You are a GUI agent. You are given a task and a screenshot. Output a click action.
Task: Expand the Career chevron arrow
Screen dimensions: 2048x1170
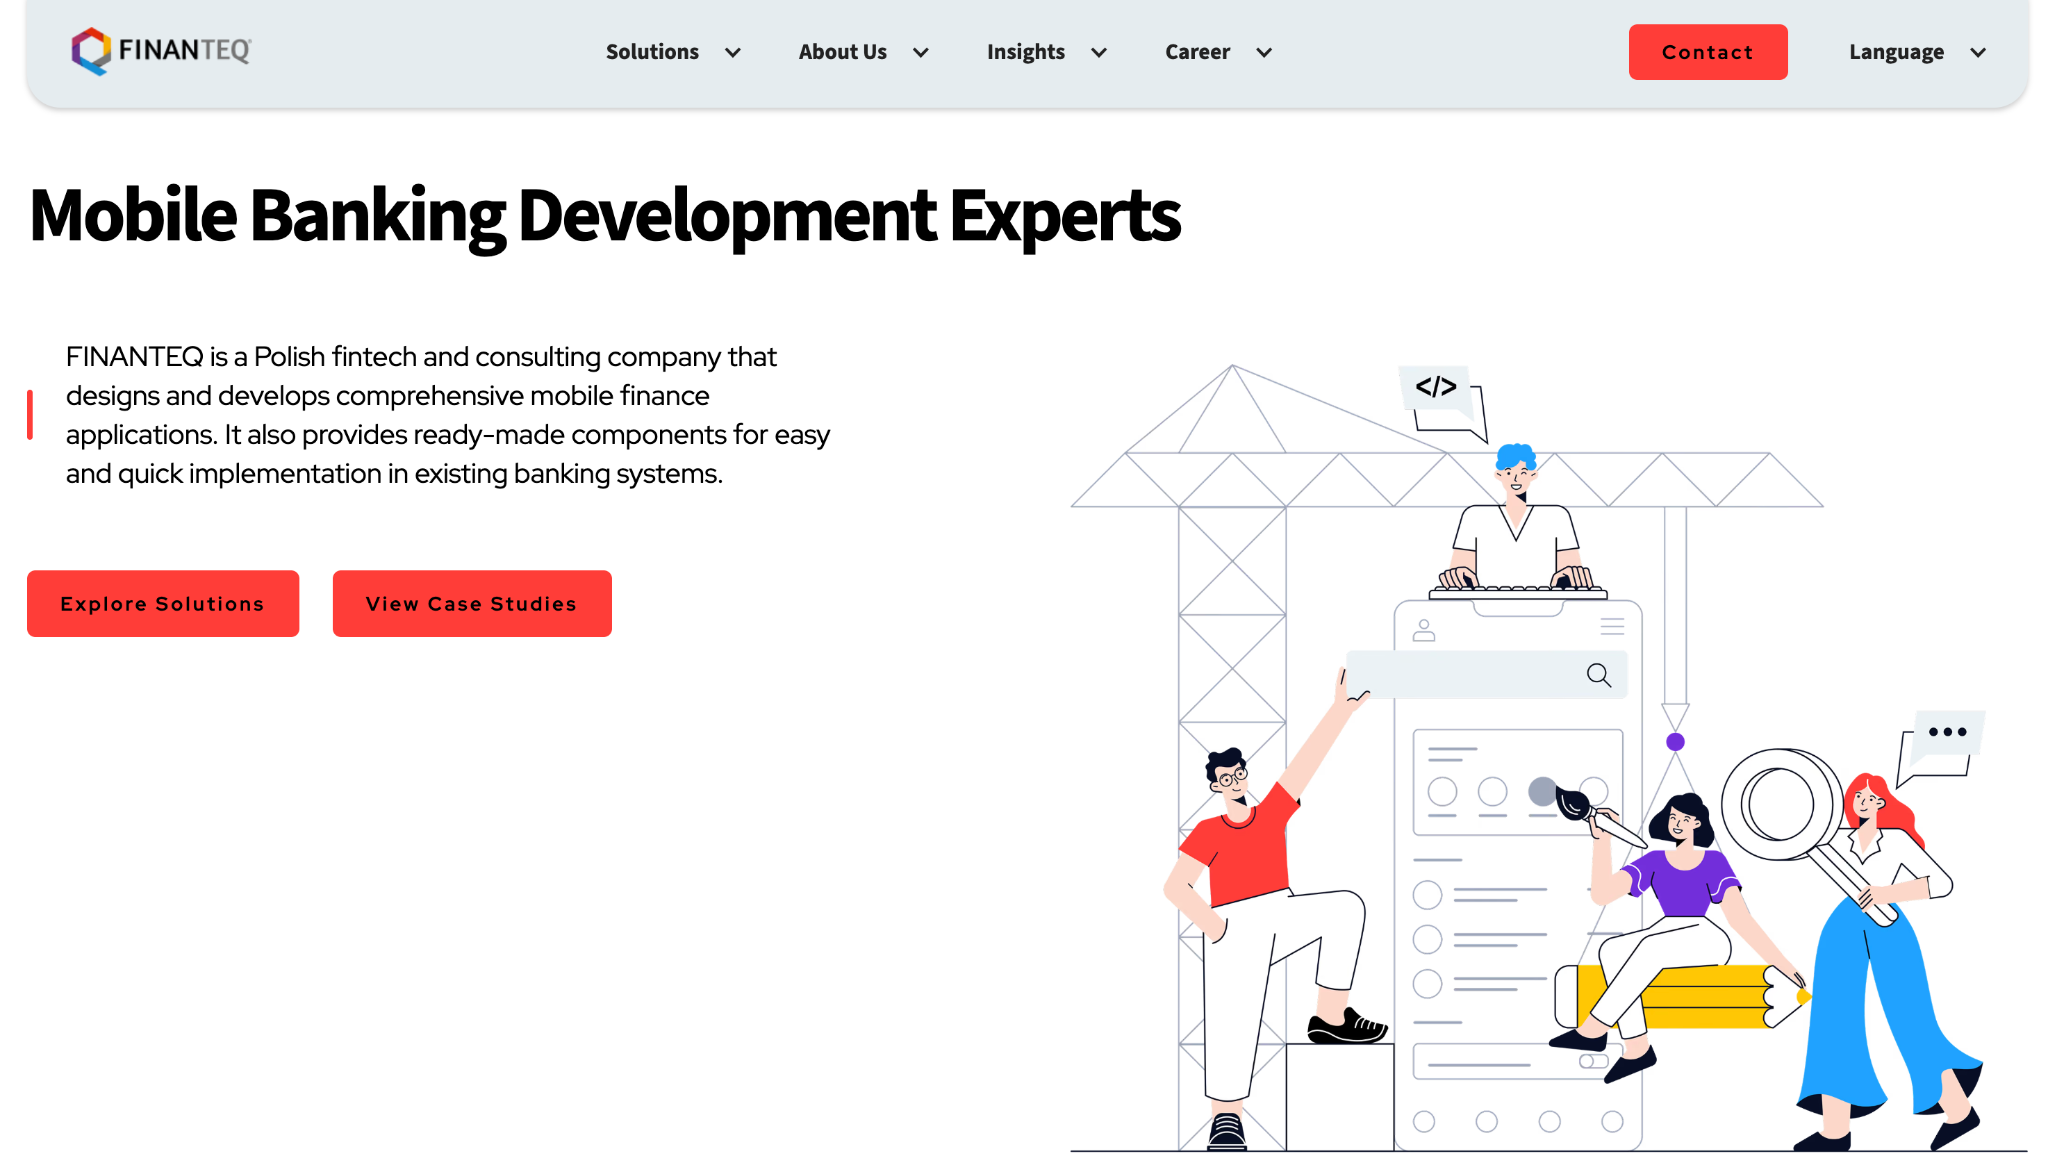(x=1264, y=53)
